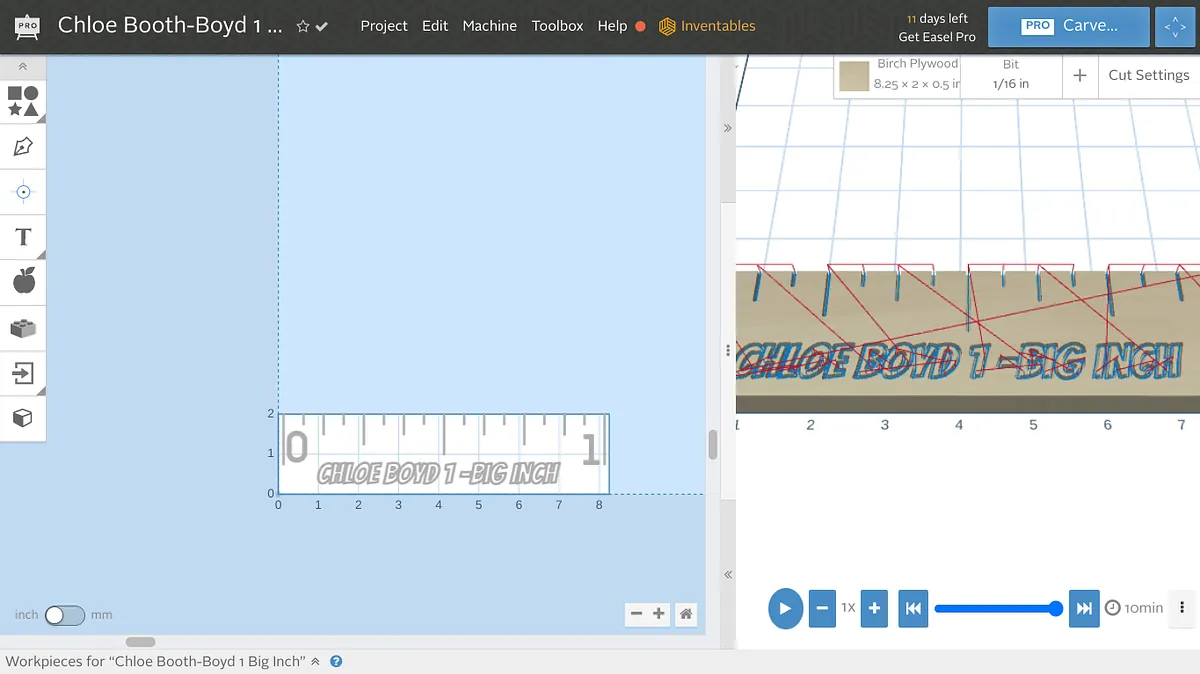Open the apple Icons library

[23, 282]
